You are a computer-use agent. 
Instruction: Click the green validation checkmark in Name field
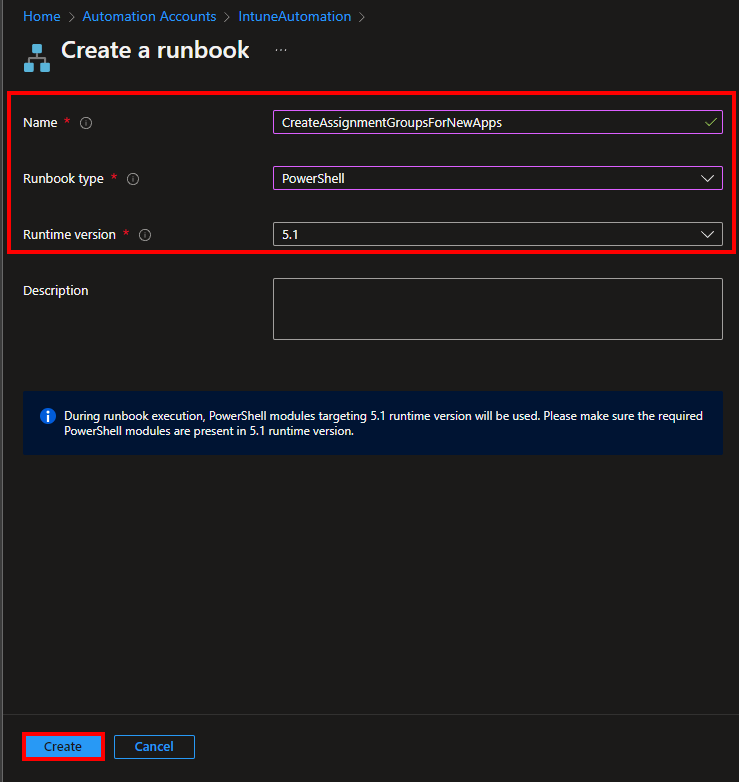pyautogui.click(x=710, y=122)
